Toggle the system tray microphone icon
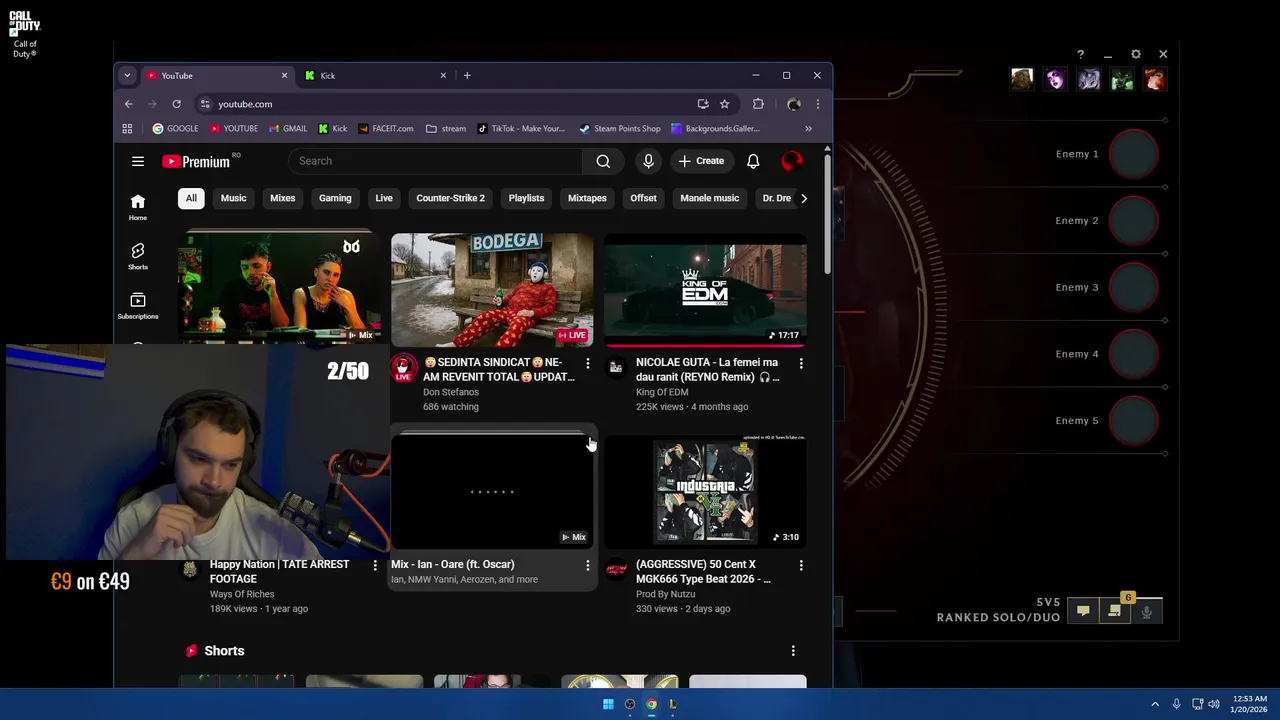The height and width of the screenshot is (720, 1280). point(1176,704)
